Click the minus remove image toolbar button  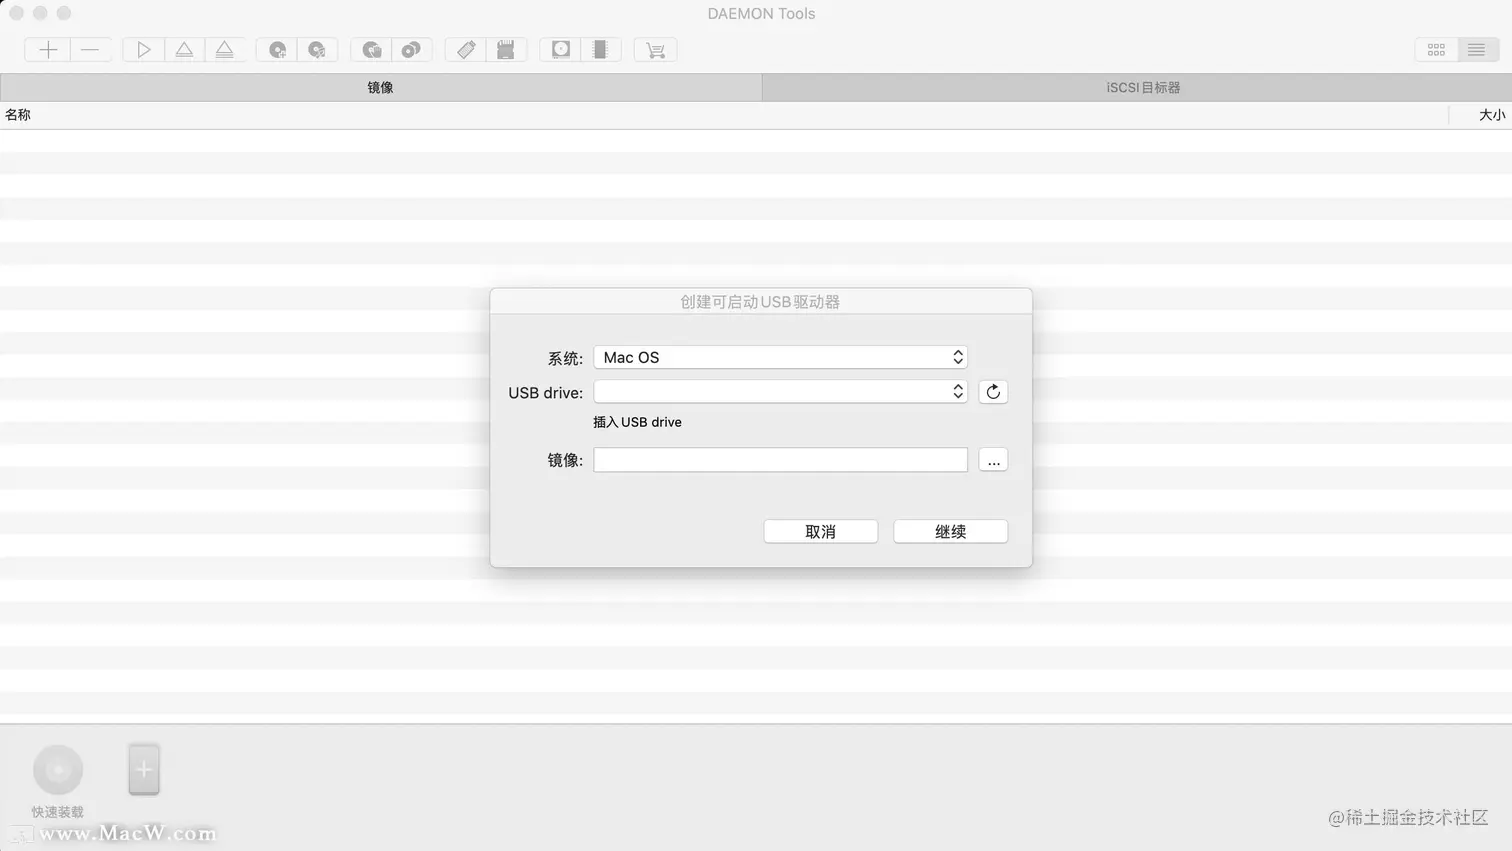click(90, 50)
